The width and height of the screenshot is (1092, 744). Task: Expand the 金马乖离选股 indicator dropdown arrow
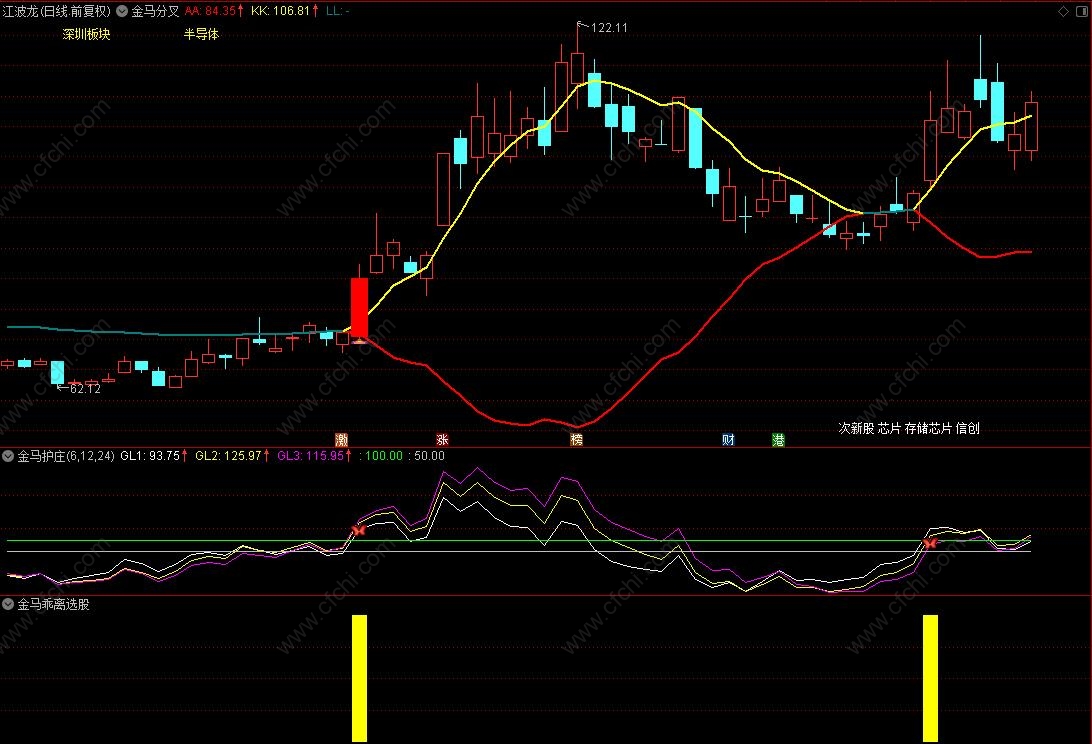[x=8, y=604]
